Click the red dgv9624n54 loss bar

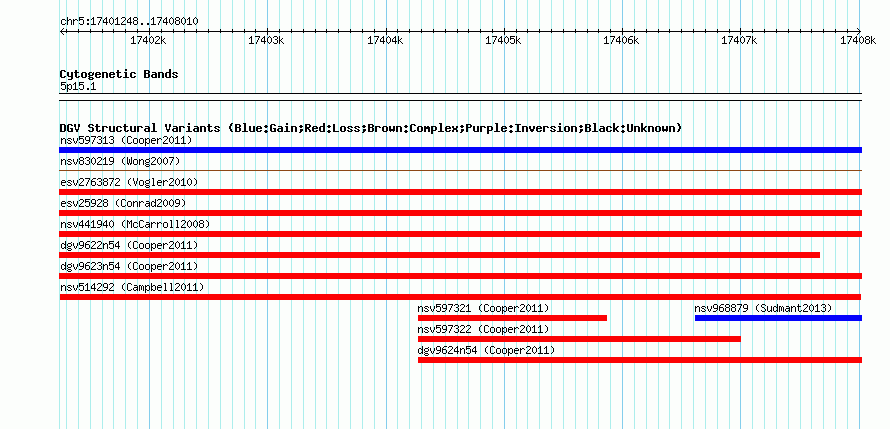[x=640, y=360]
